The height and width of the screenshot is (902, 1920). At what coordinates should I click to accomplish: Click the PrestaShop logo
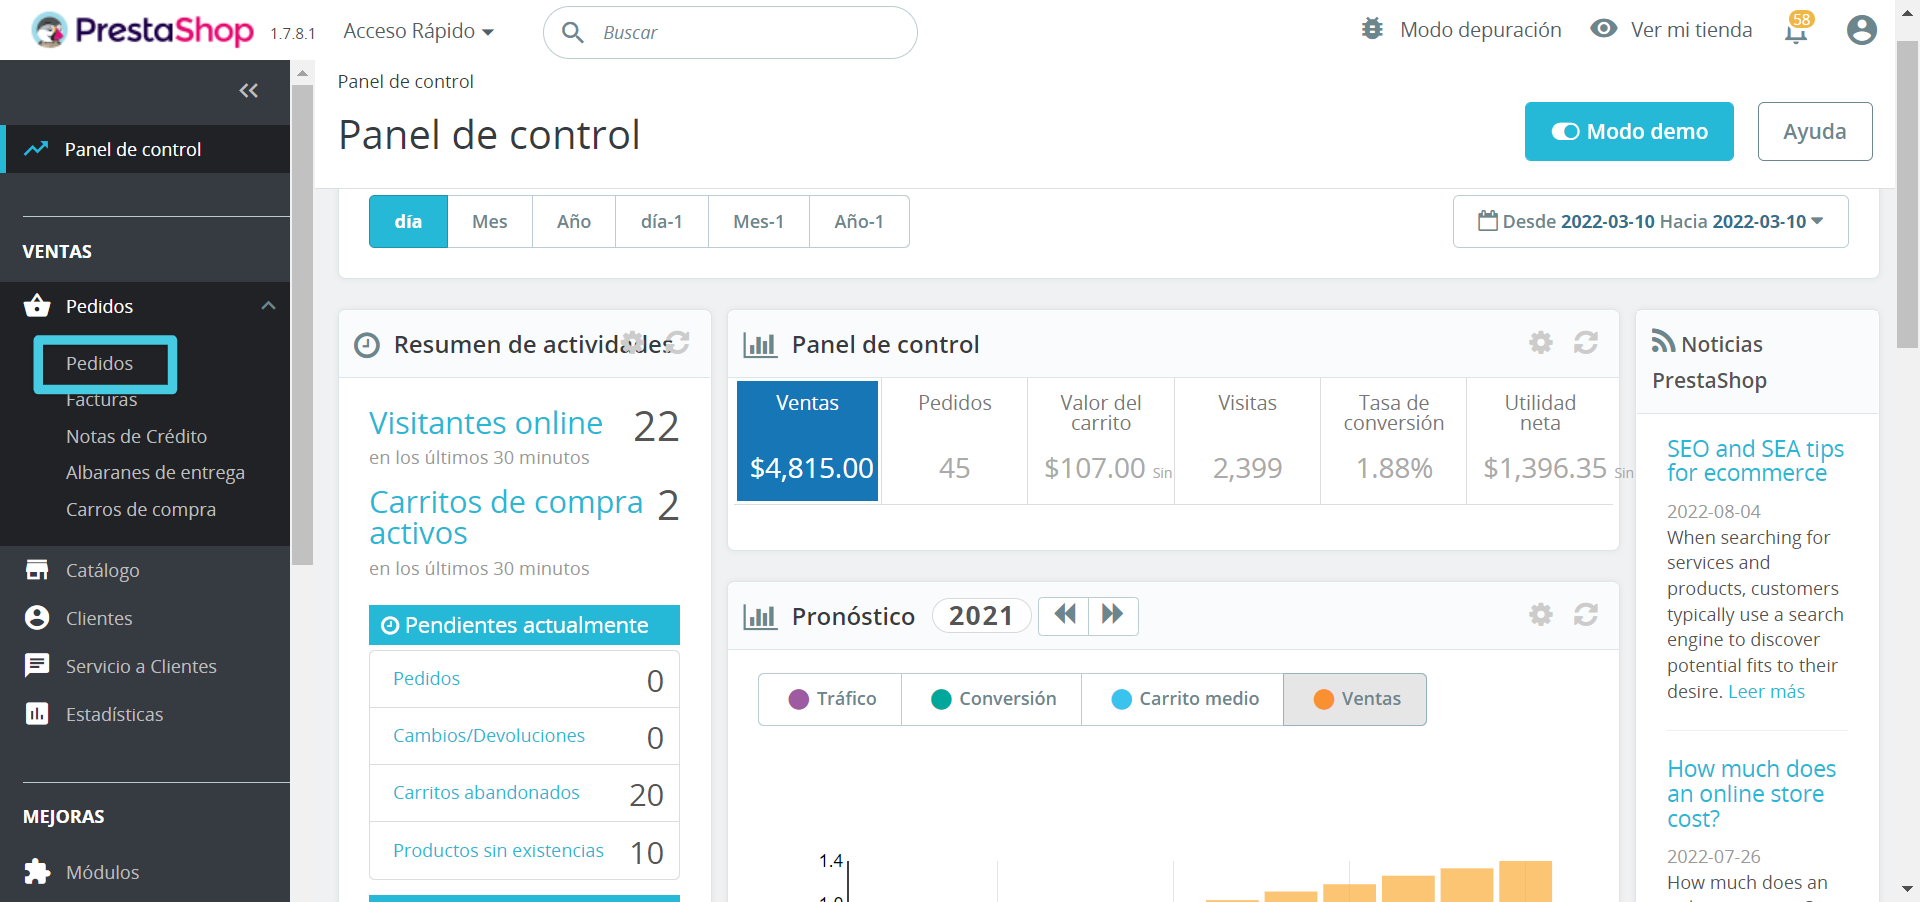tap(142, 30)
